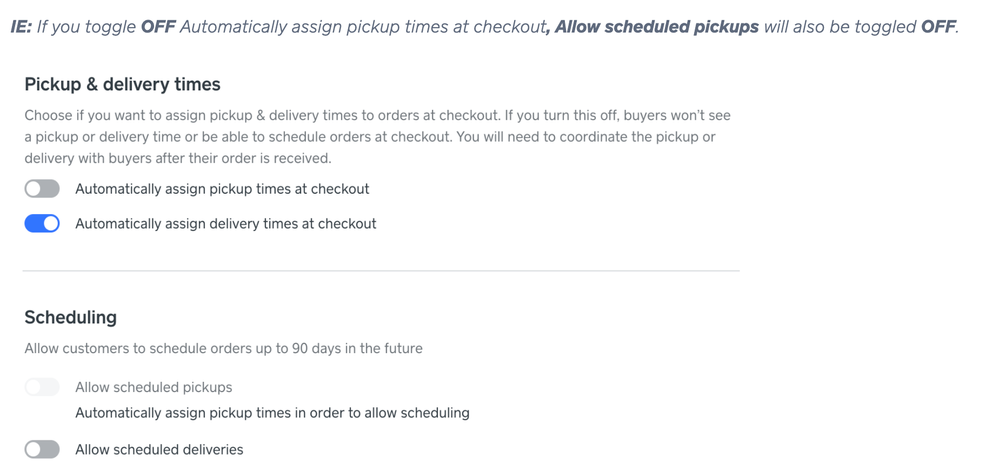
Task: Turn off automatic delivery times at checkout
Action: tap(42, 224)
